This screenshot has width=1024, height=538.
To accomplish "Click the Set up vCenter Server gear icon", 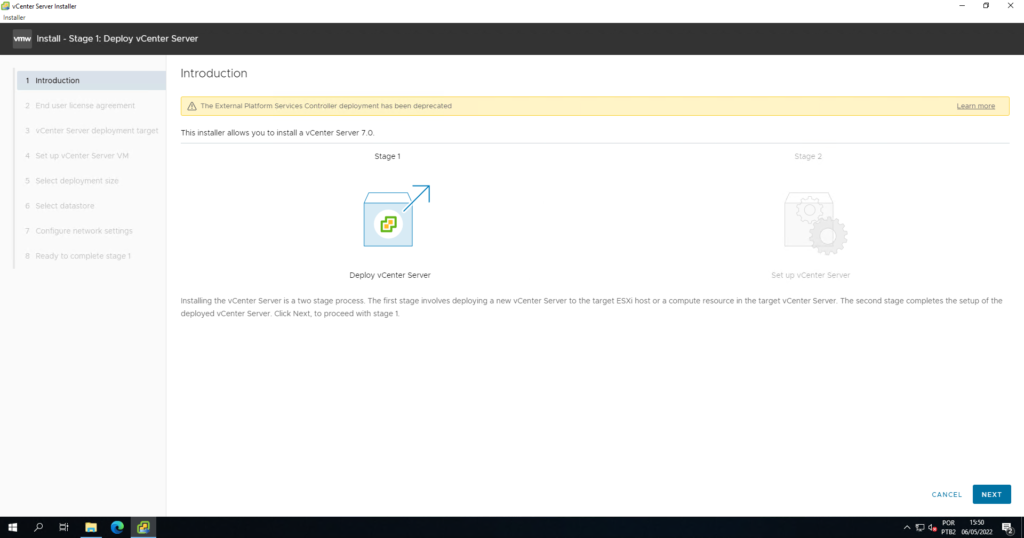I will (x=815, y=223).
